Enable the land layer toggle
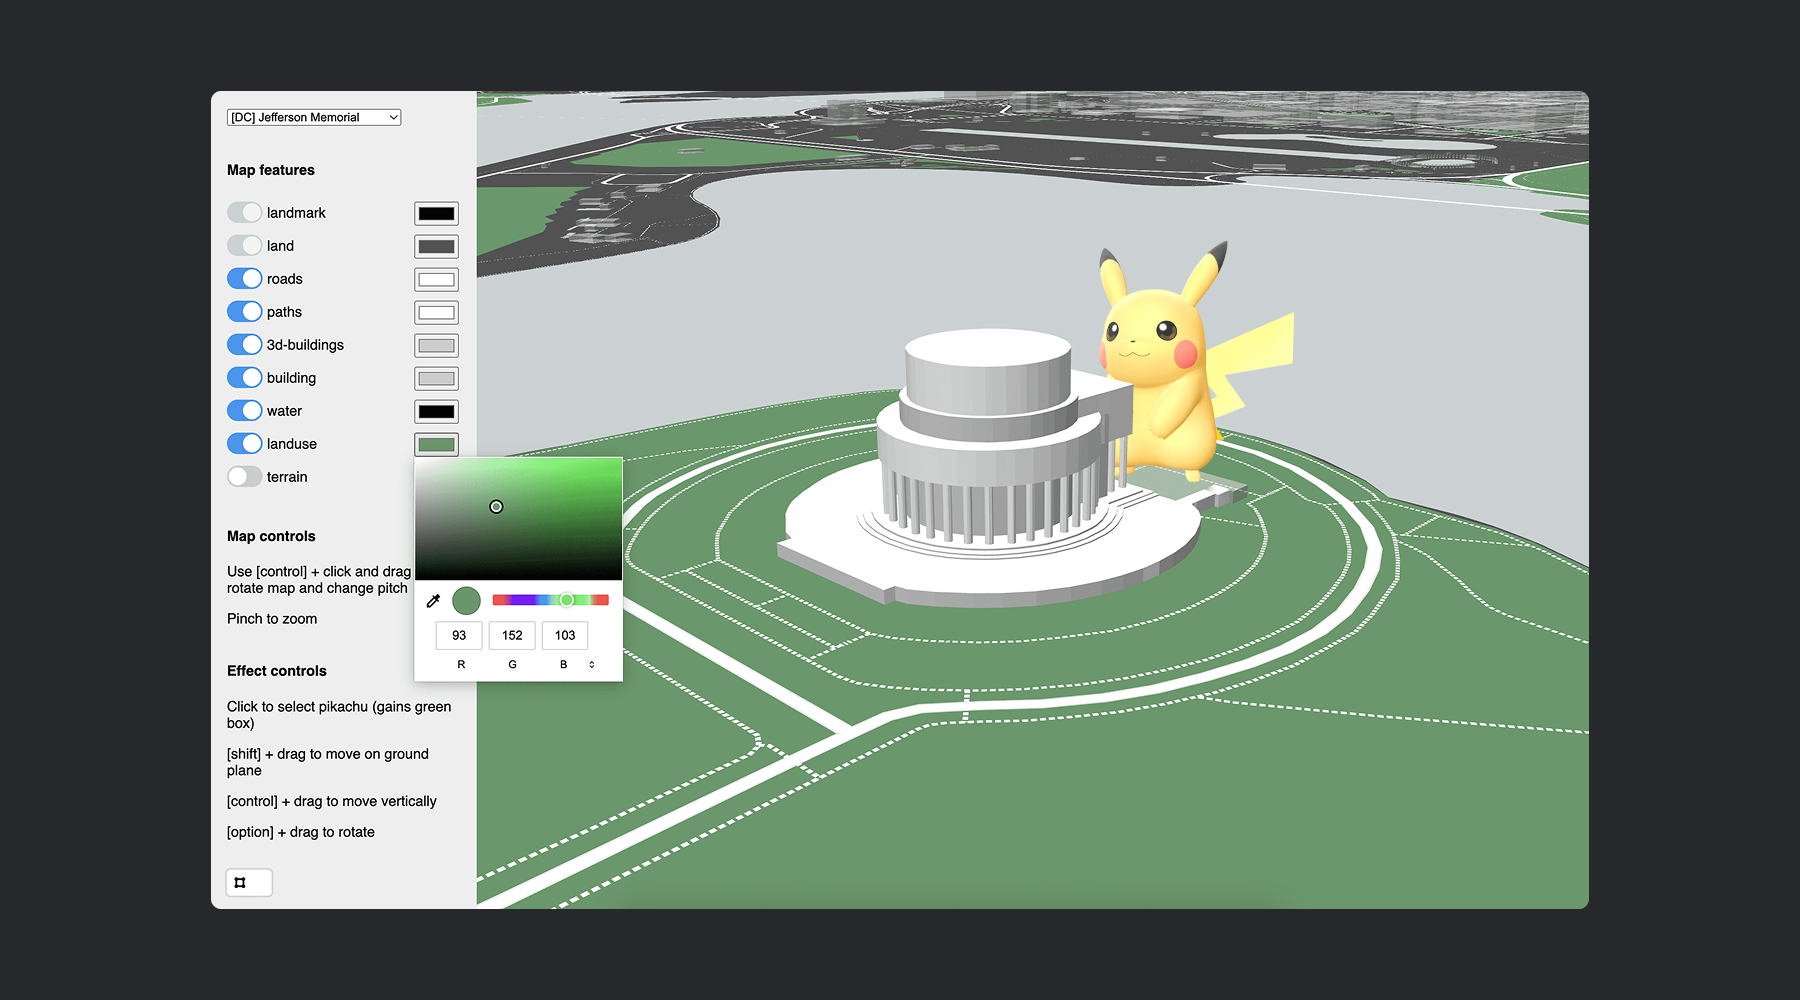Viewport: 1800px width, 1000px height. click(x=244, y=246)
